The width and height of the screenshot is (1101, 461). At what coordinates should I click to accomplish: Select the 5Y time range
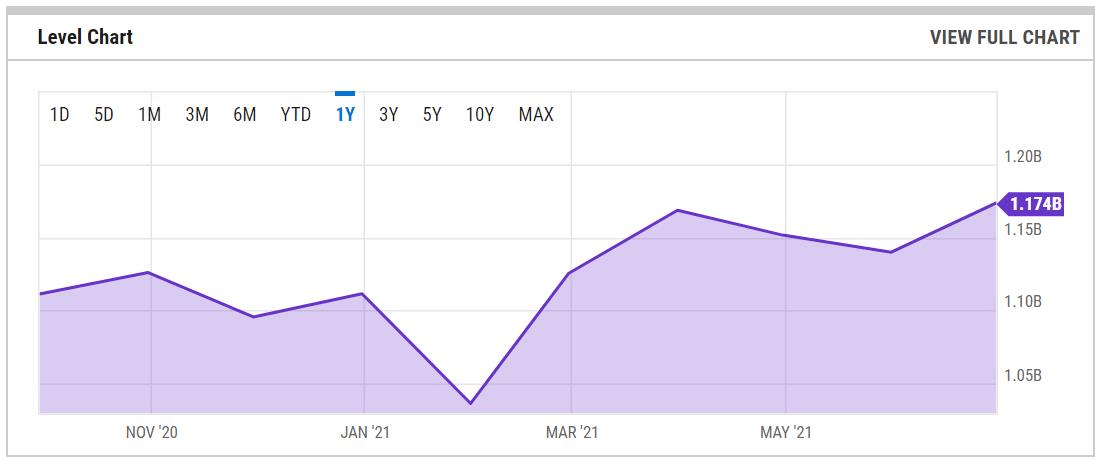coord(432,115)
